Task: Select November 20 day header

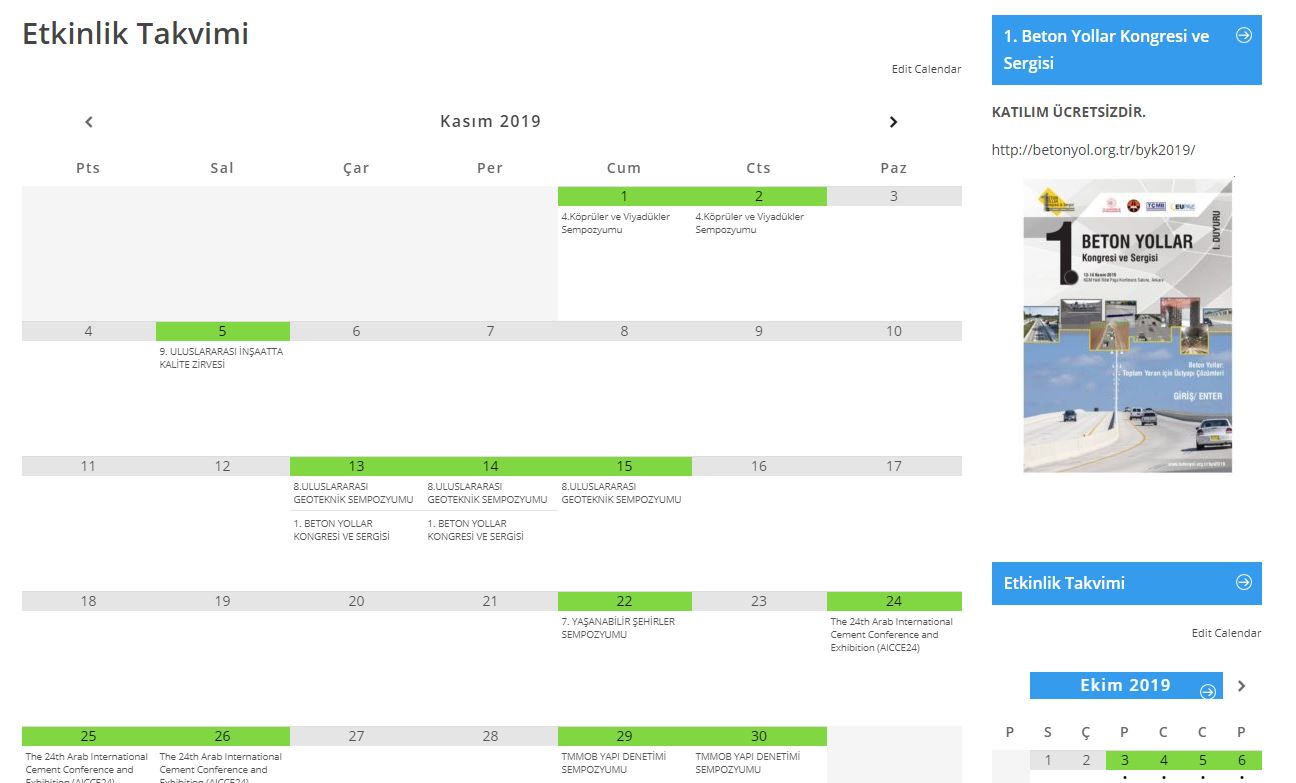Action: [x=357, y=601]
